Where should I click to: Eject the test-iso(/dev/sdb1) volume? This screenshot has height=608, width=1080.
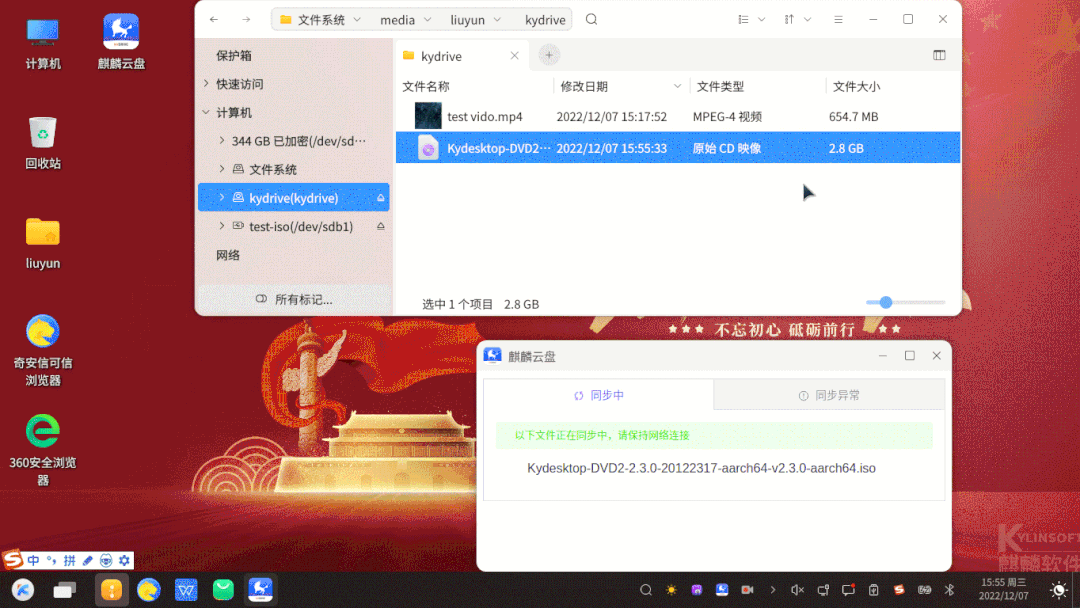380,226
